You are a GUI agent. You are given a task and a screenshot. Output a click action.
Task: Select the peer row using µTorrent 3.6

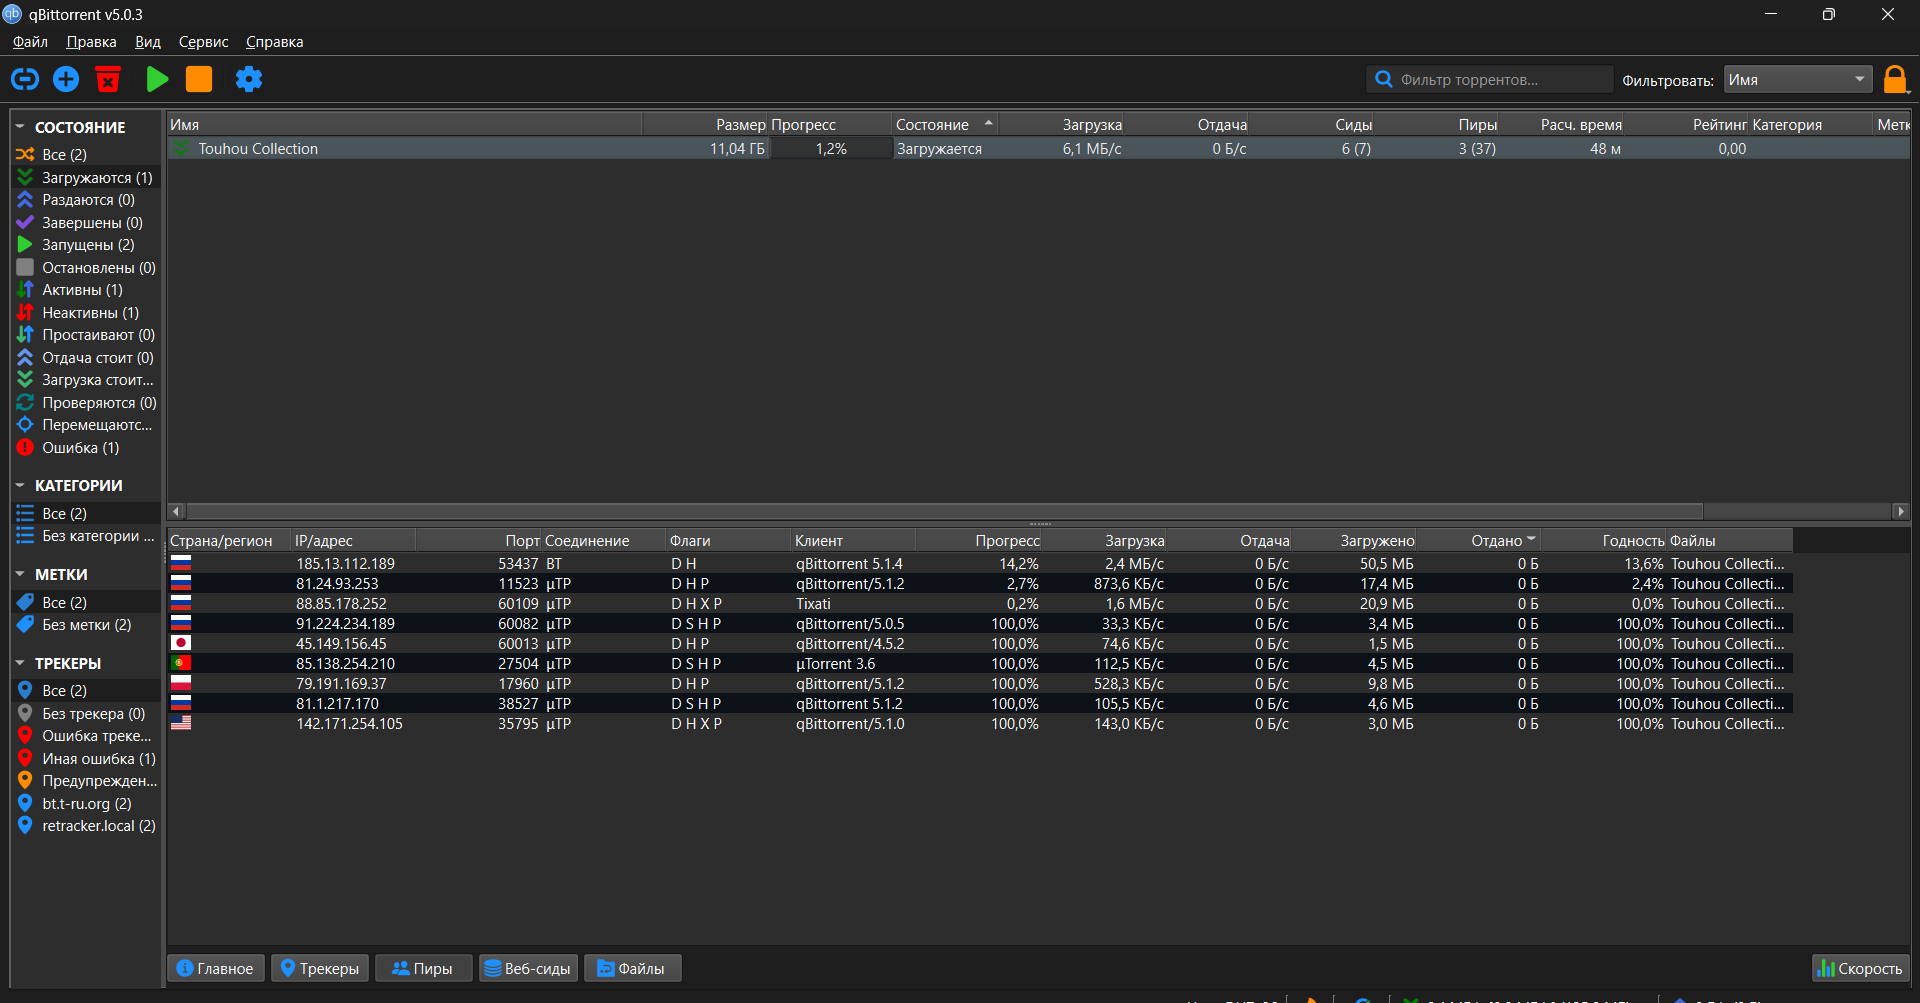[x=980, y=664]
